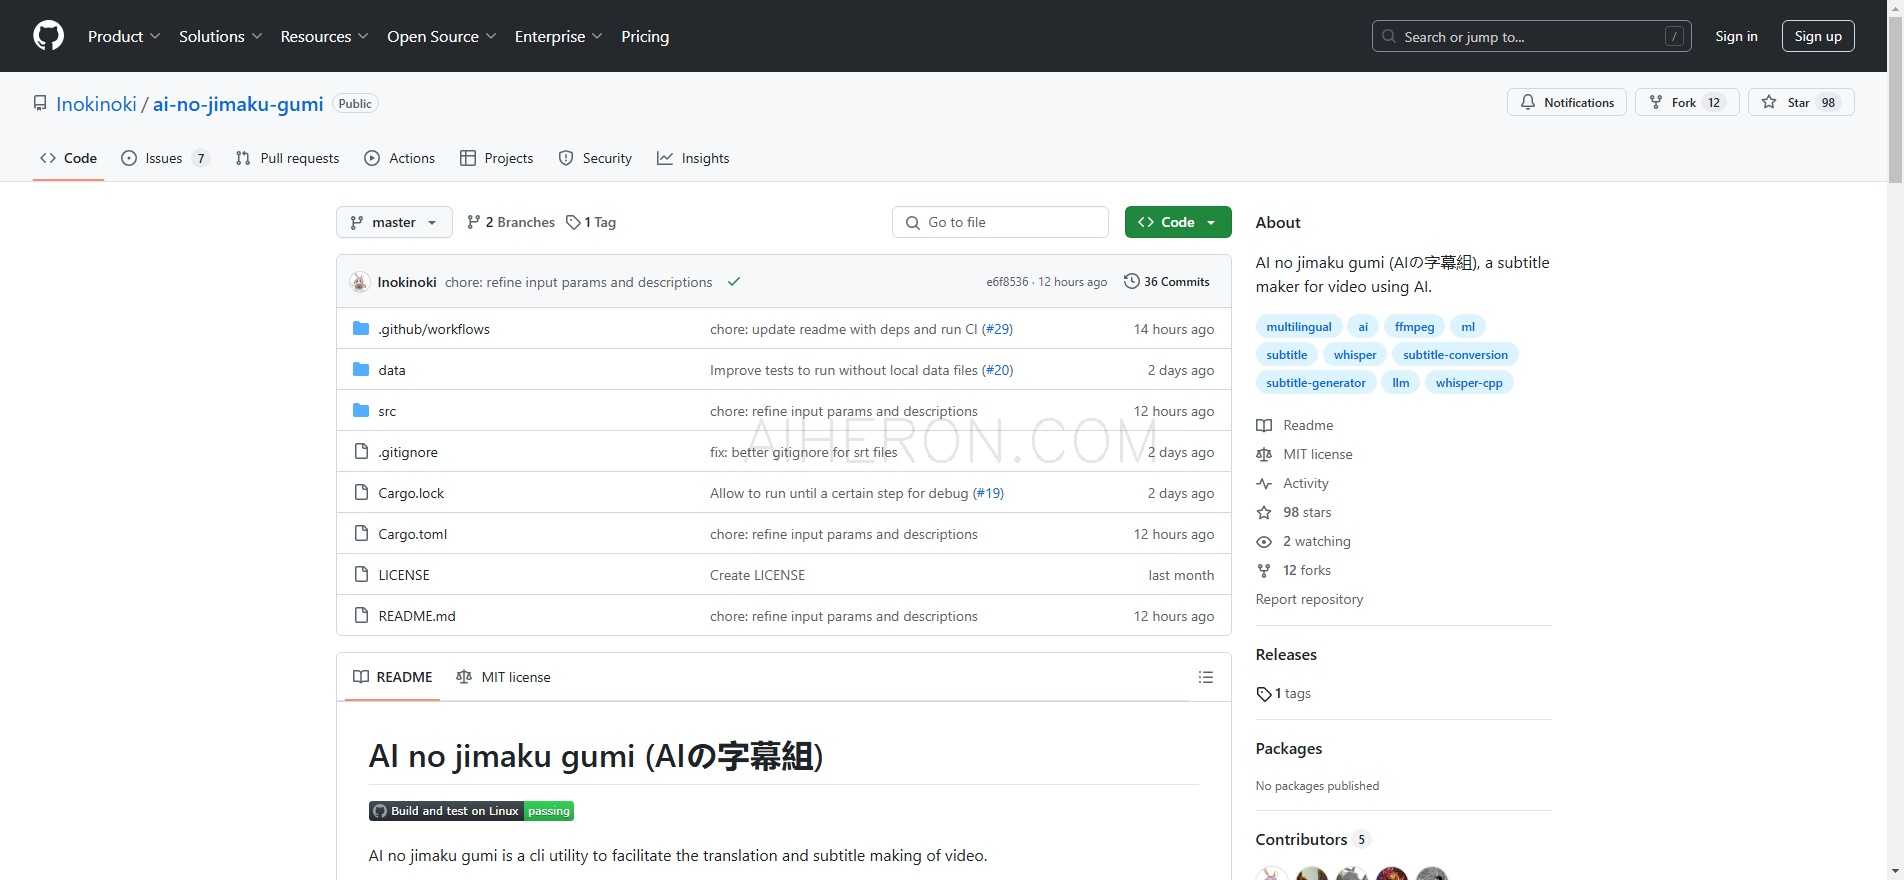This screenshot has height=880, width=1904.
Task: Open the Insights tab
Action: click(x=693, y=158)
